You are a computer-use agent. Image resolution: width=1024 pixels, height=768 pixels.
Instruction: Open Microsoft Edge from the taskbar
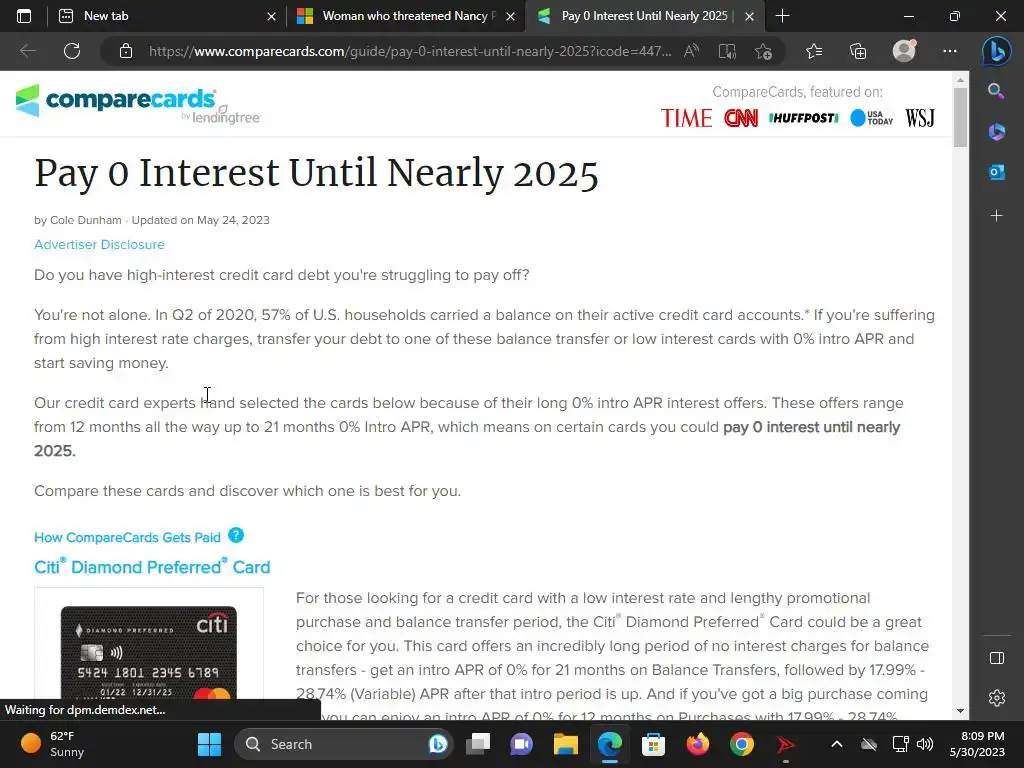point(609,744)
